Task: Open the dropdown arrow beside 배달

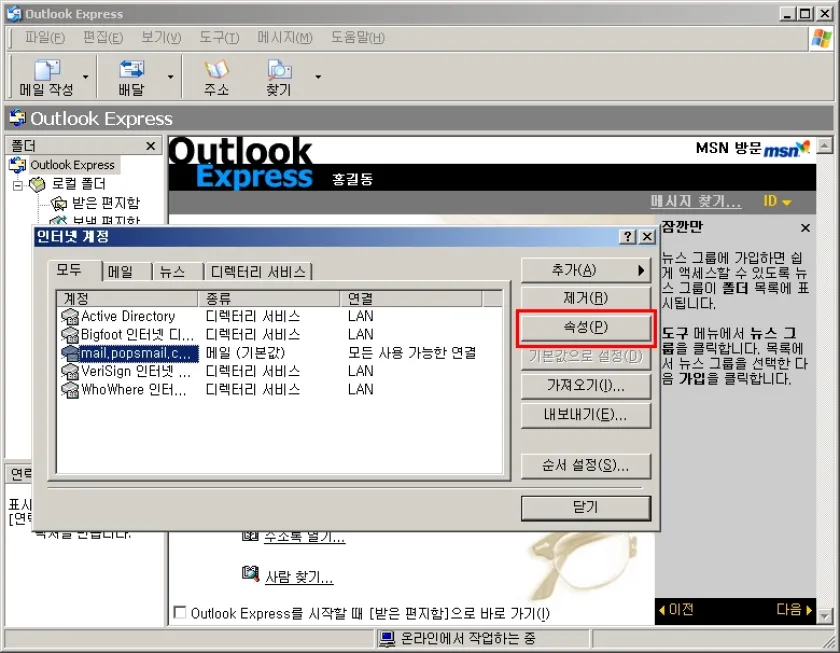Action: tap(170, 78)
